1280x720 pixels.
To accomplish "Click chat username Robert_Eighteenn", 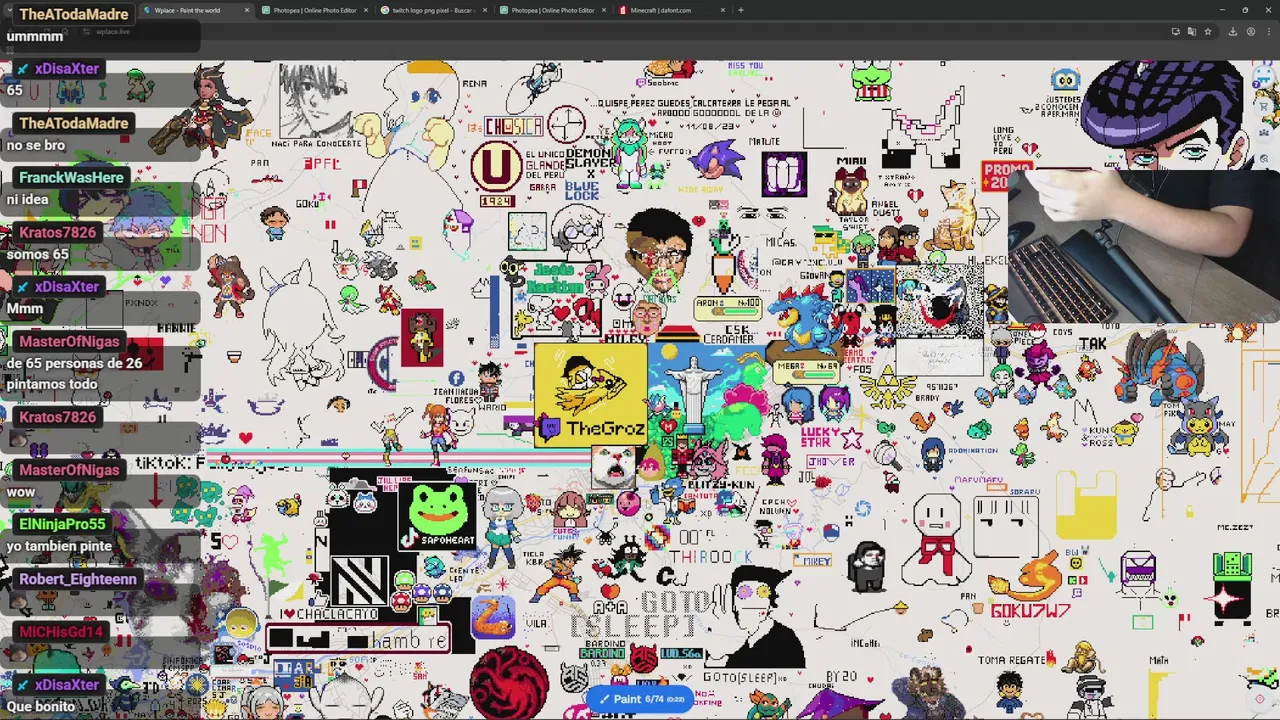I will 77,579.
